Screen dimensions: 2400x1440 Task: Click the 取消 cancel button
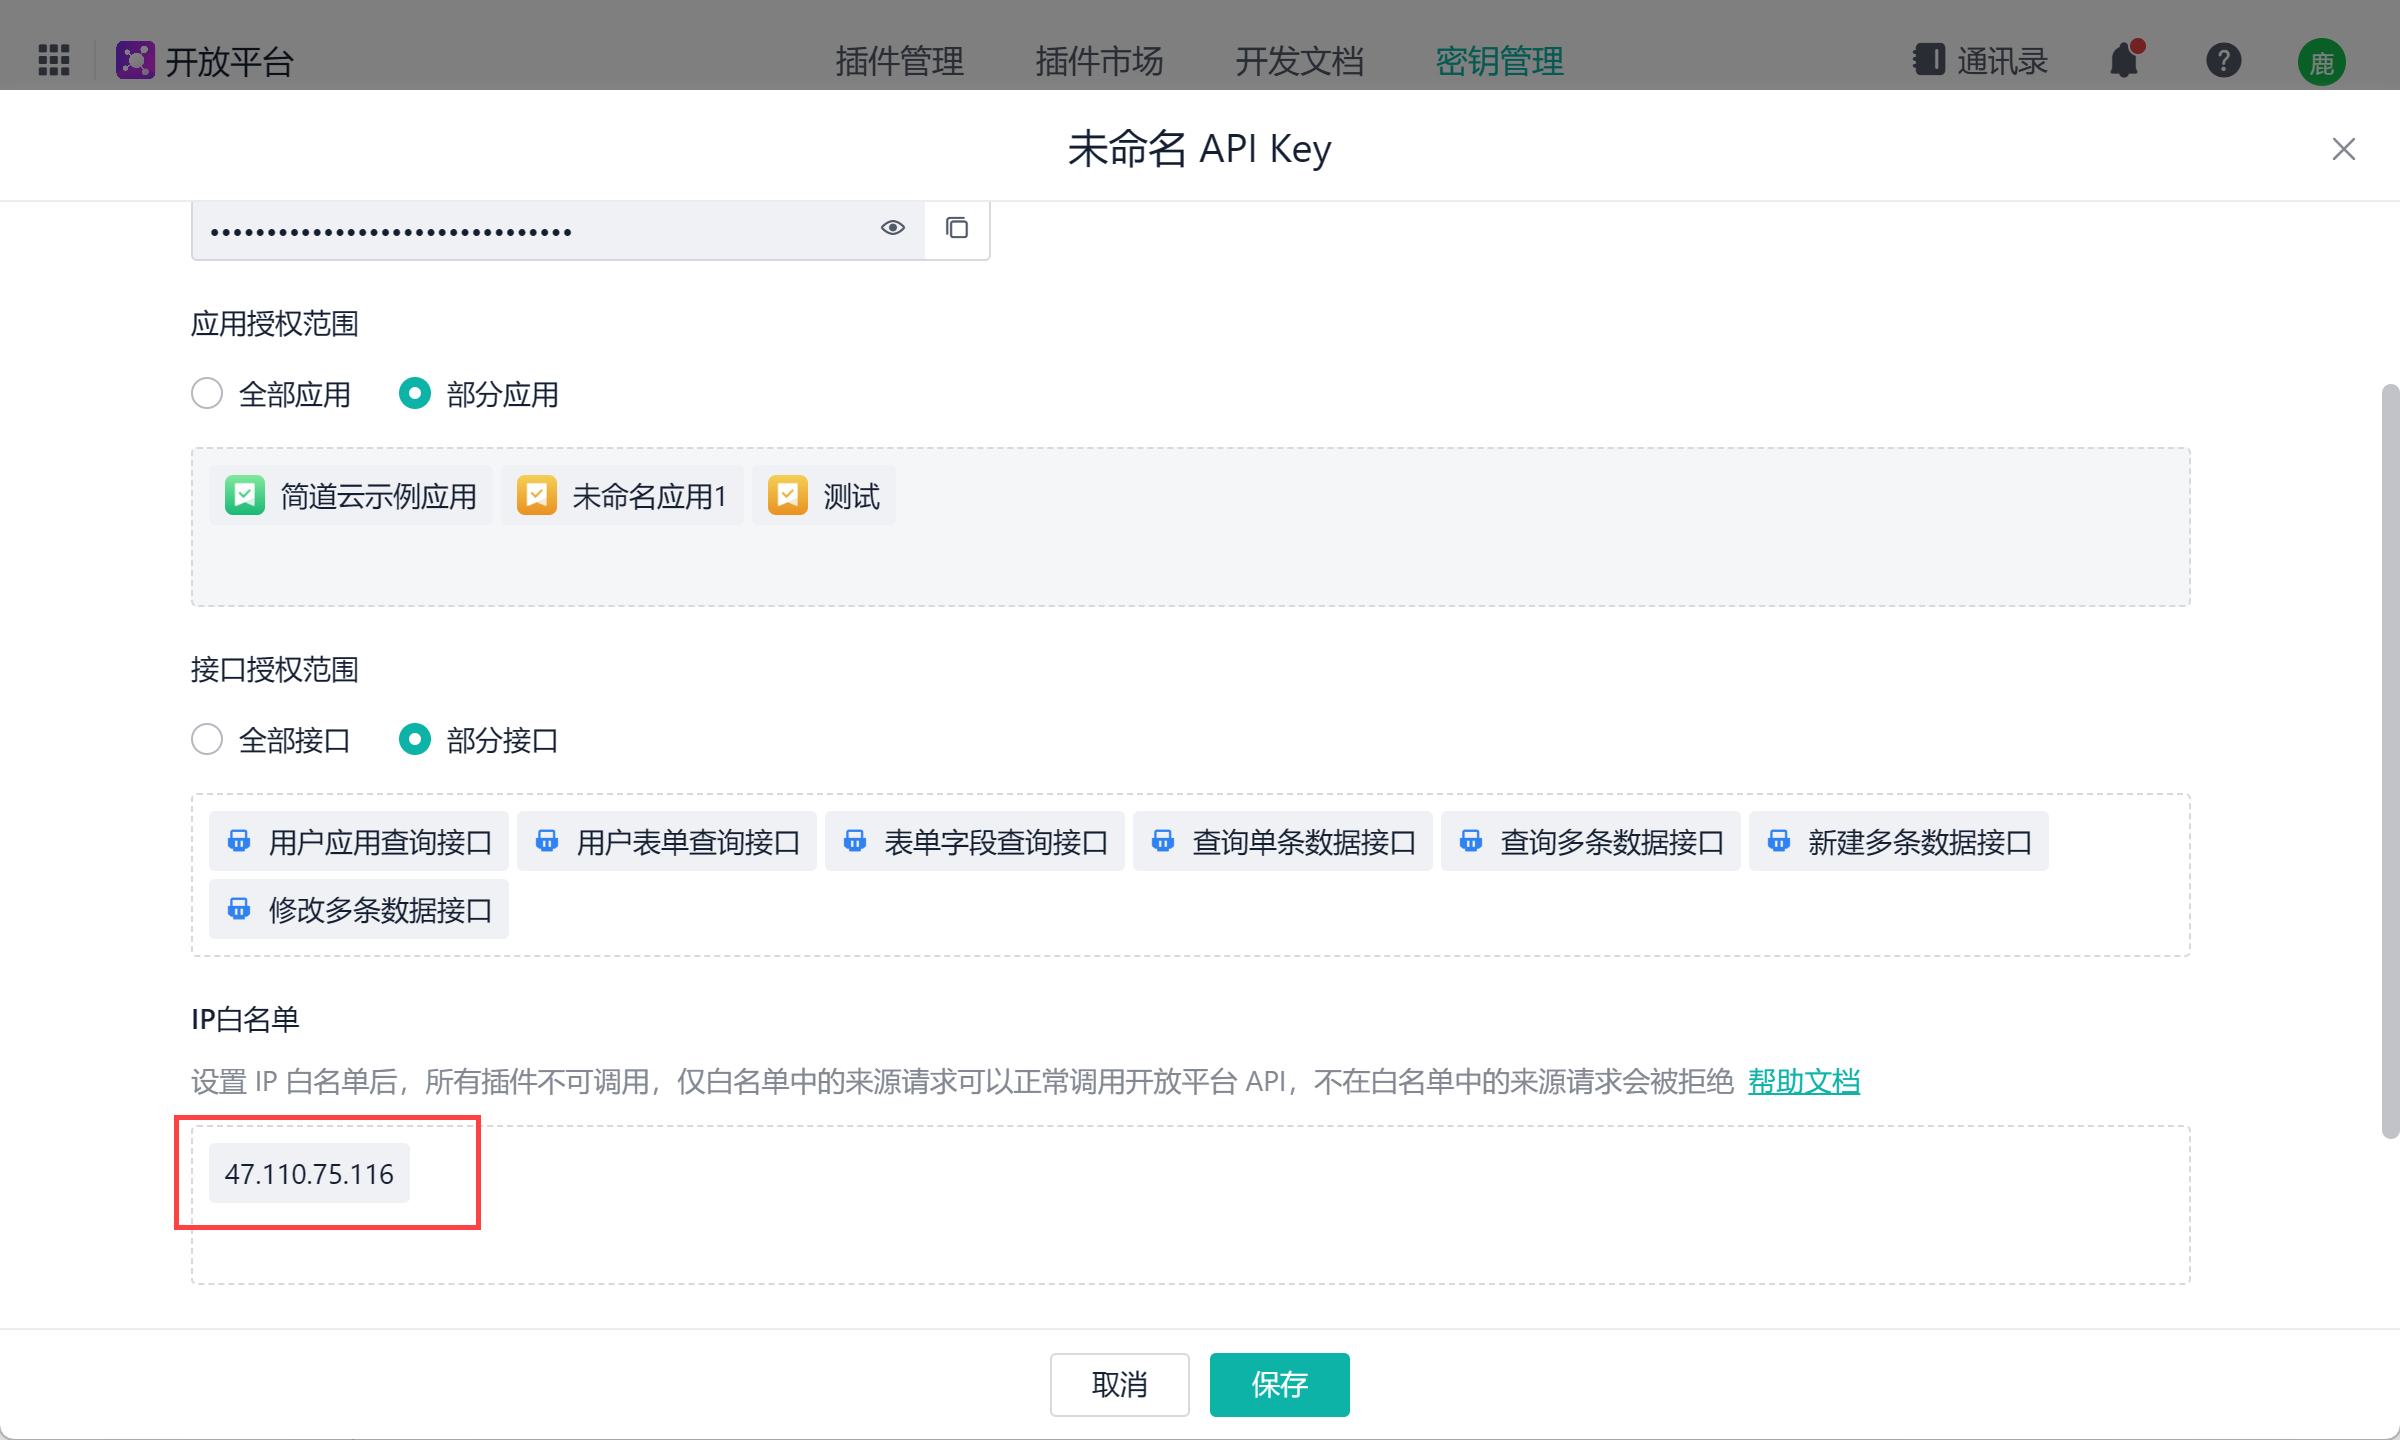pyautogui.click(x=1119, y=1384)
